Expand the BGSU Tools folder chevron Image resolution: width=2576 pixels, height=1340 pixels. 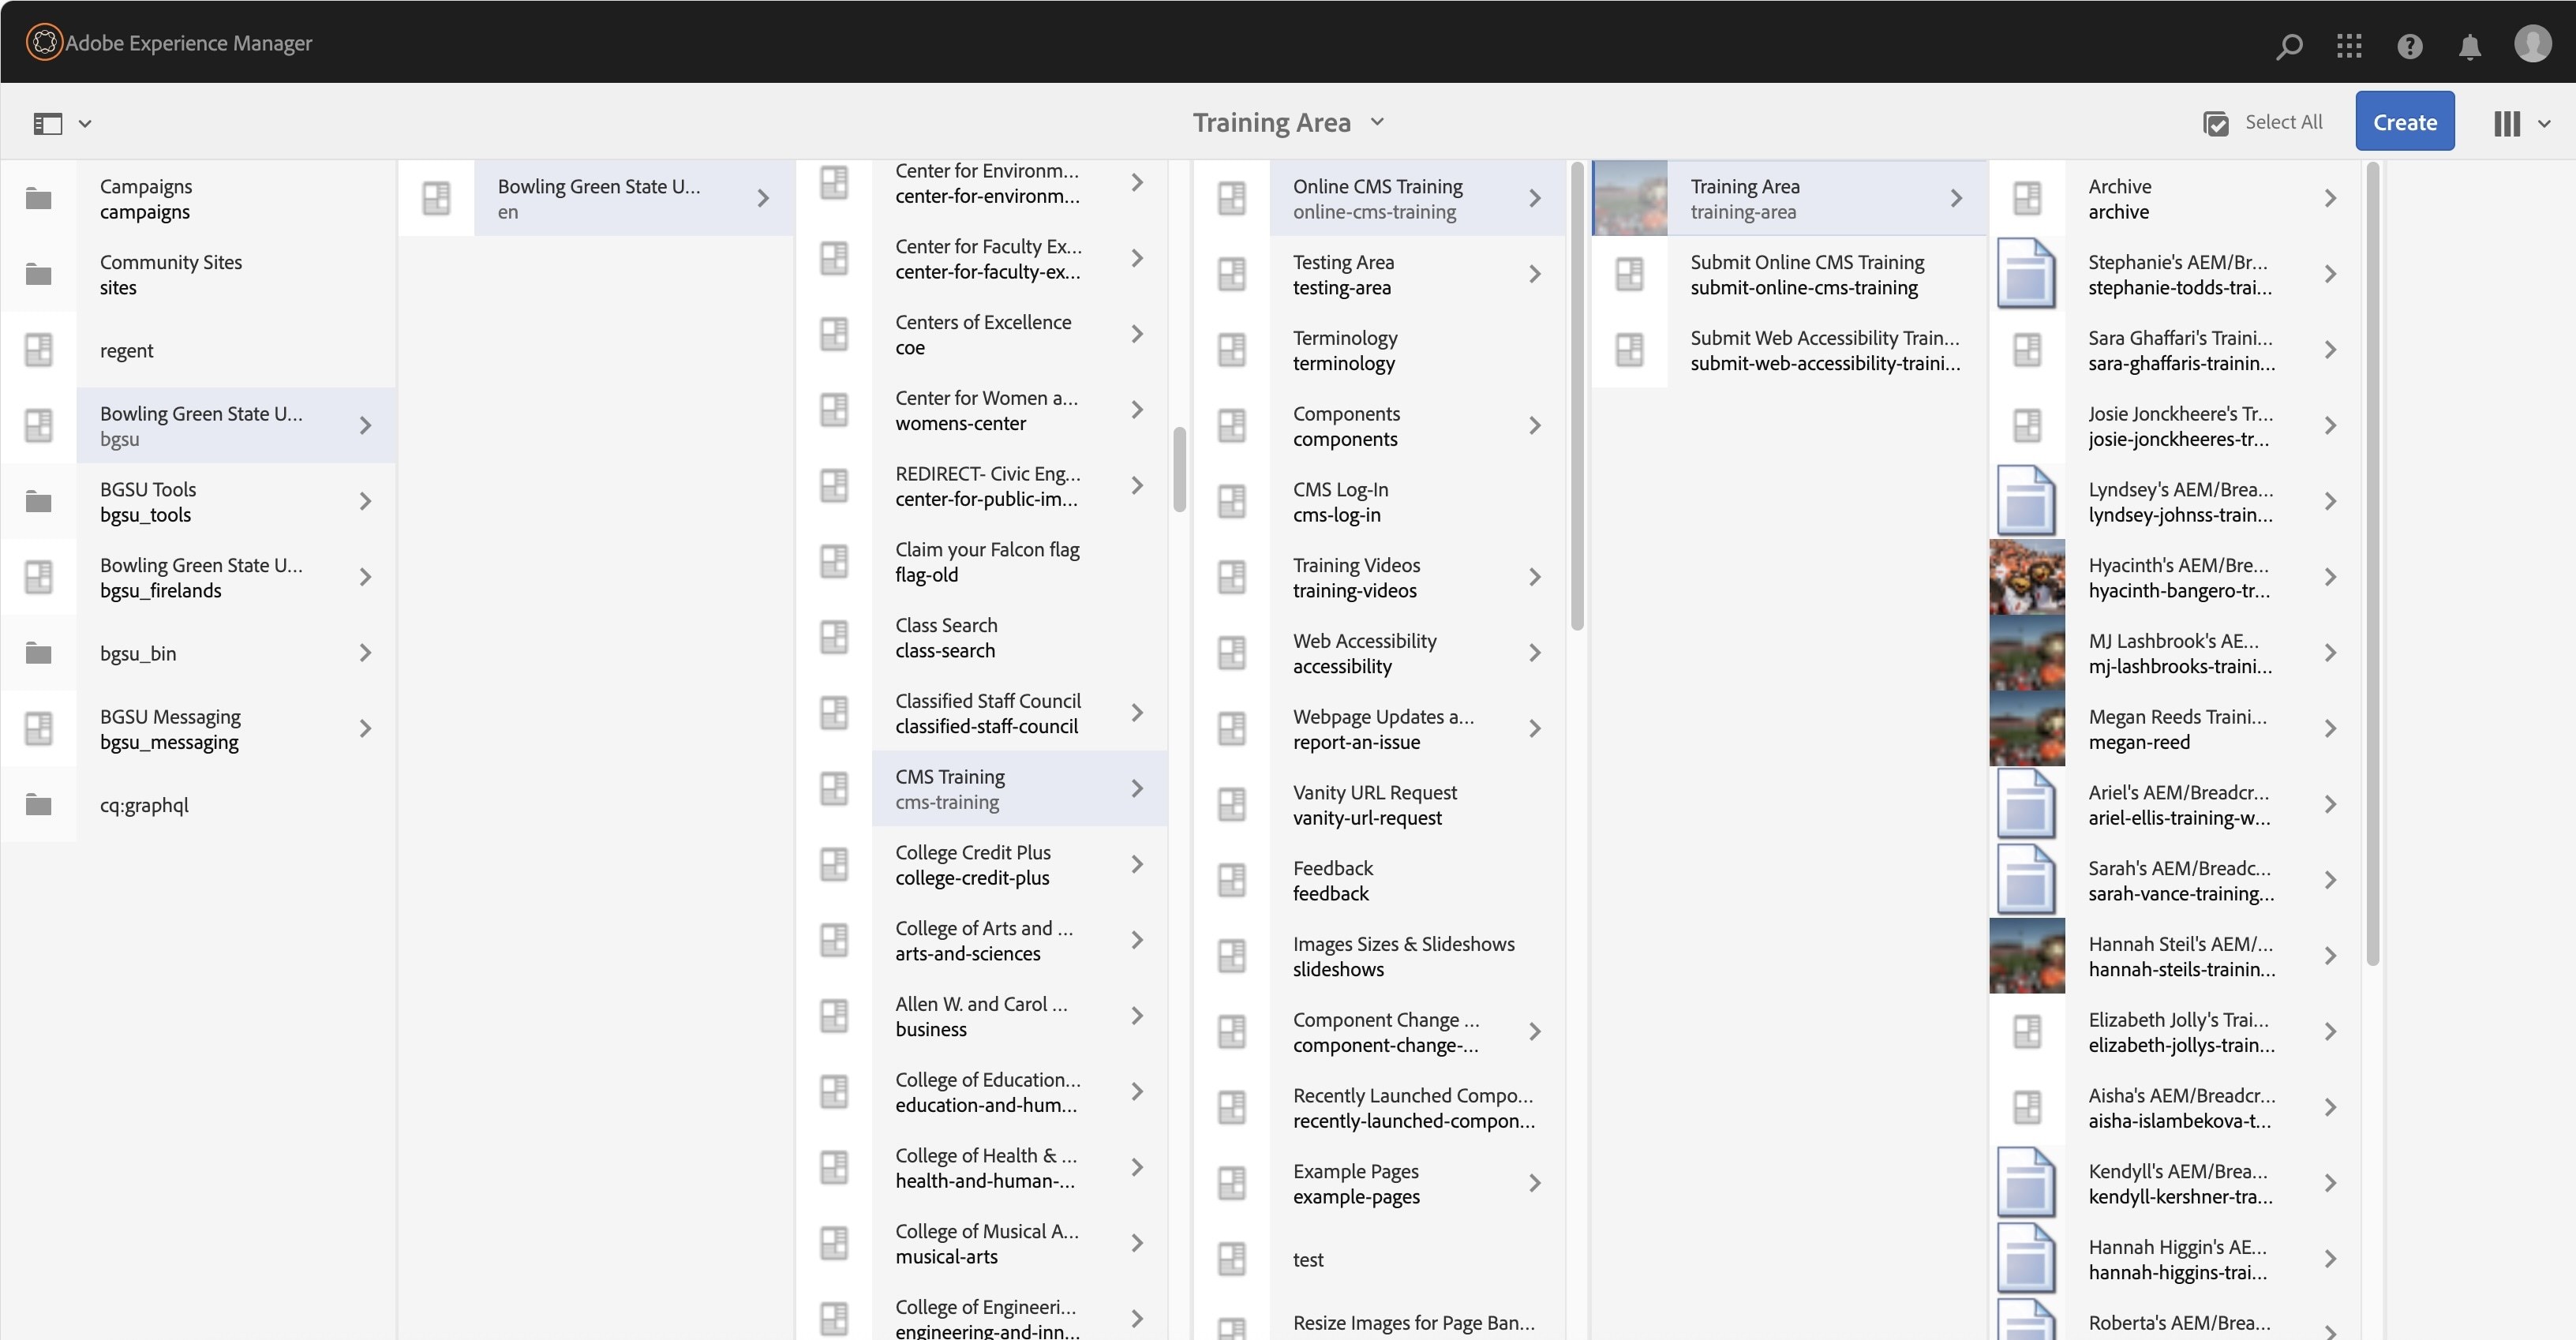tap(365, 501)
